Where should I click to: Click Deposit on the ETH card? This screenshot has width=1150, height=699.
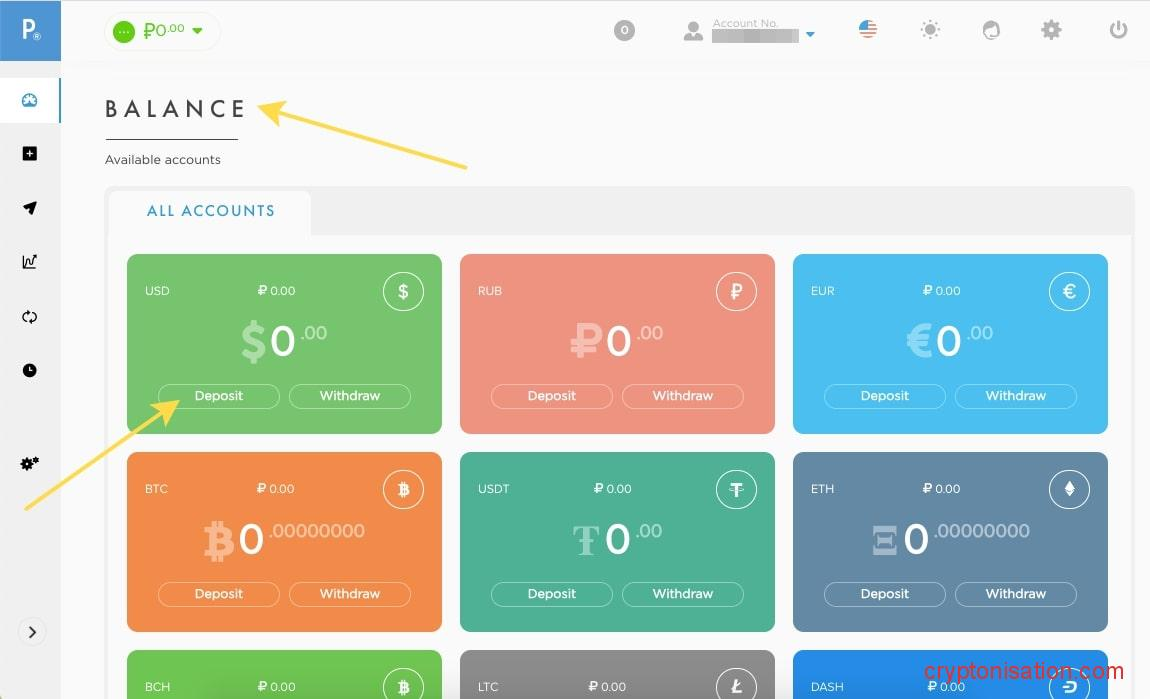point(884,594)
